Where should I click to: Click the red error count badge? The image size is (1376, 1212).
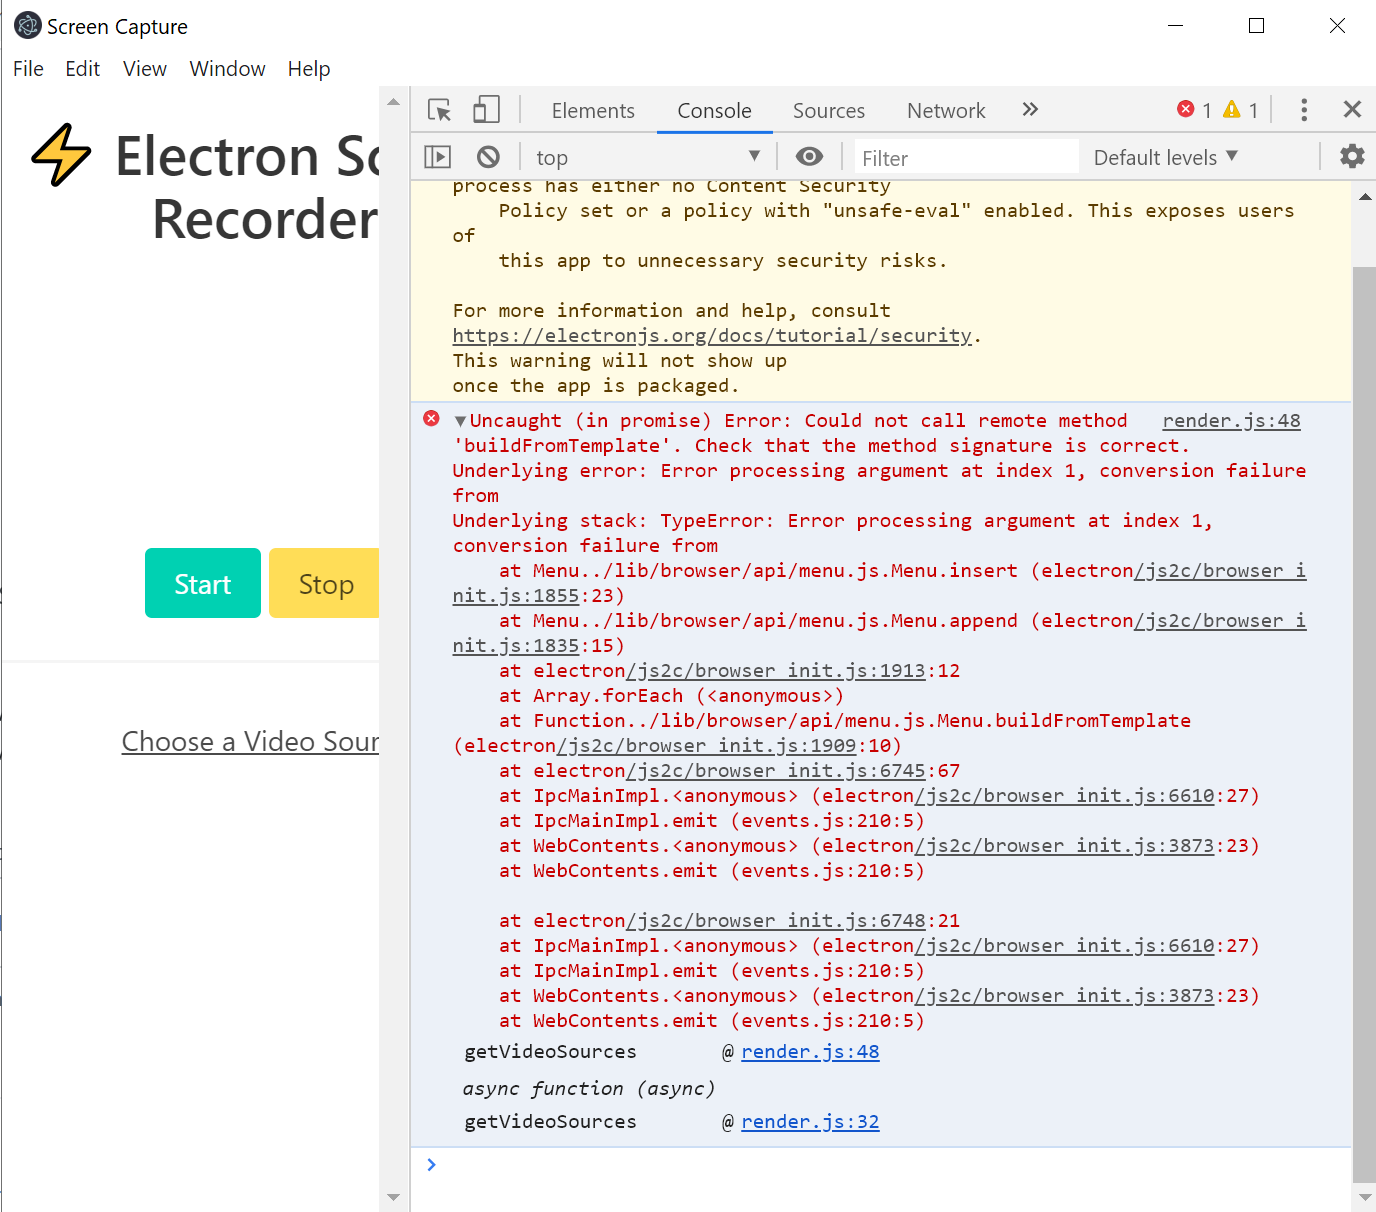pyautogui.click(x=1195, y=110)
